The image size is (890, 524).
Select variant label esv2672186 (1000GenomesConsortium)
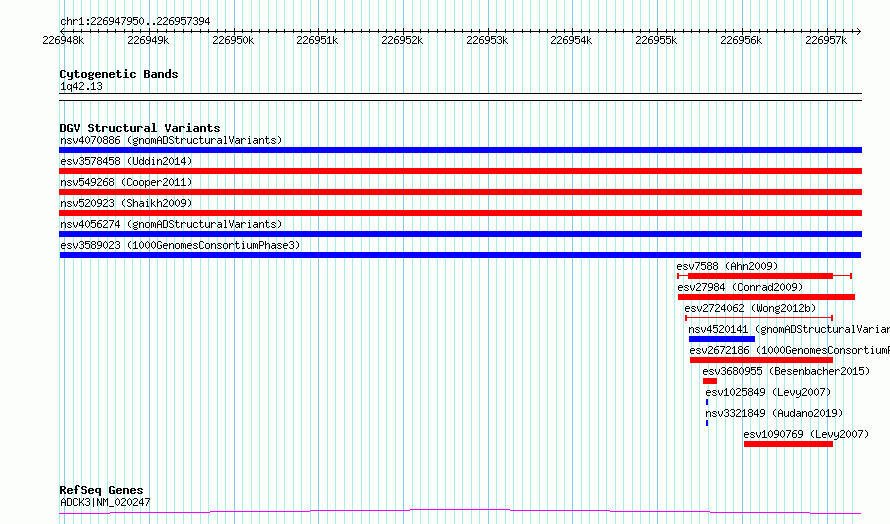pos(790,350)
